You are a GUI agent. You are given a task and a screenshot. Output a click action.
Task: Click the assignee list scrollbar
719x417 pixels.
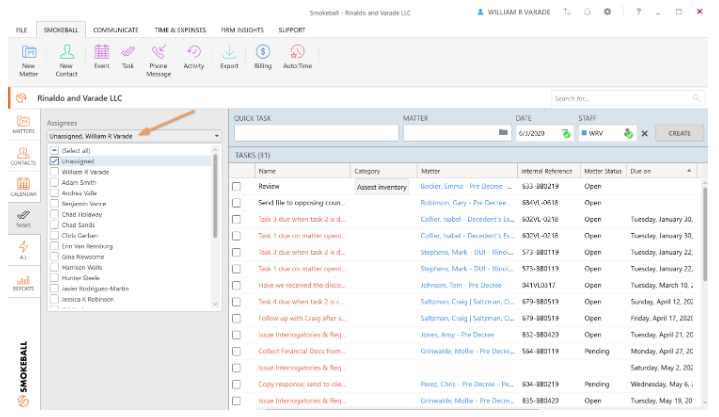tap(215, 196)
